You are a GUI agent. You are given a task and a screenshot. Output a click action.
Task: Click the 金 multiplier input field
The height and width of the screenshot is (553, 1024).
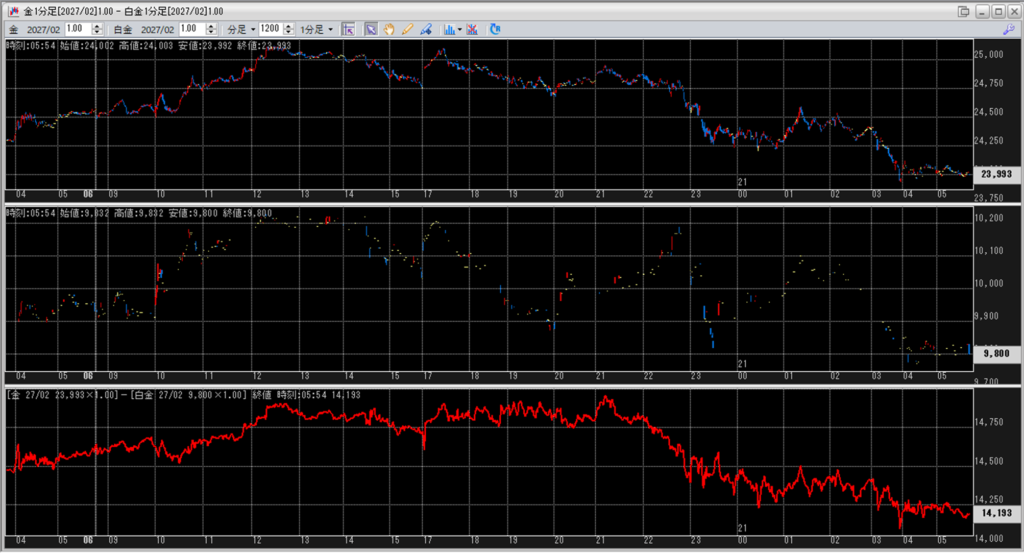pyautogui.click(x=76, y=29)
